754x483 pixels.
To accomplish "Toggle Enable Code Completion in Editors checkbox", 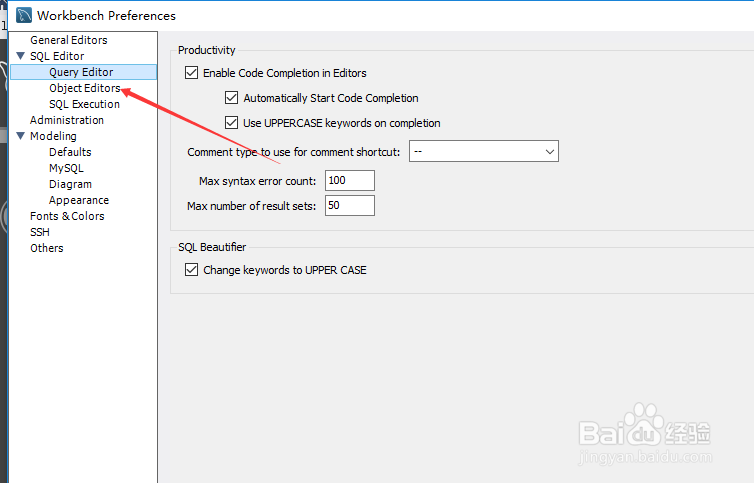I will pos(191,73).
